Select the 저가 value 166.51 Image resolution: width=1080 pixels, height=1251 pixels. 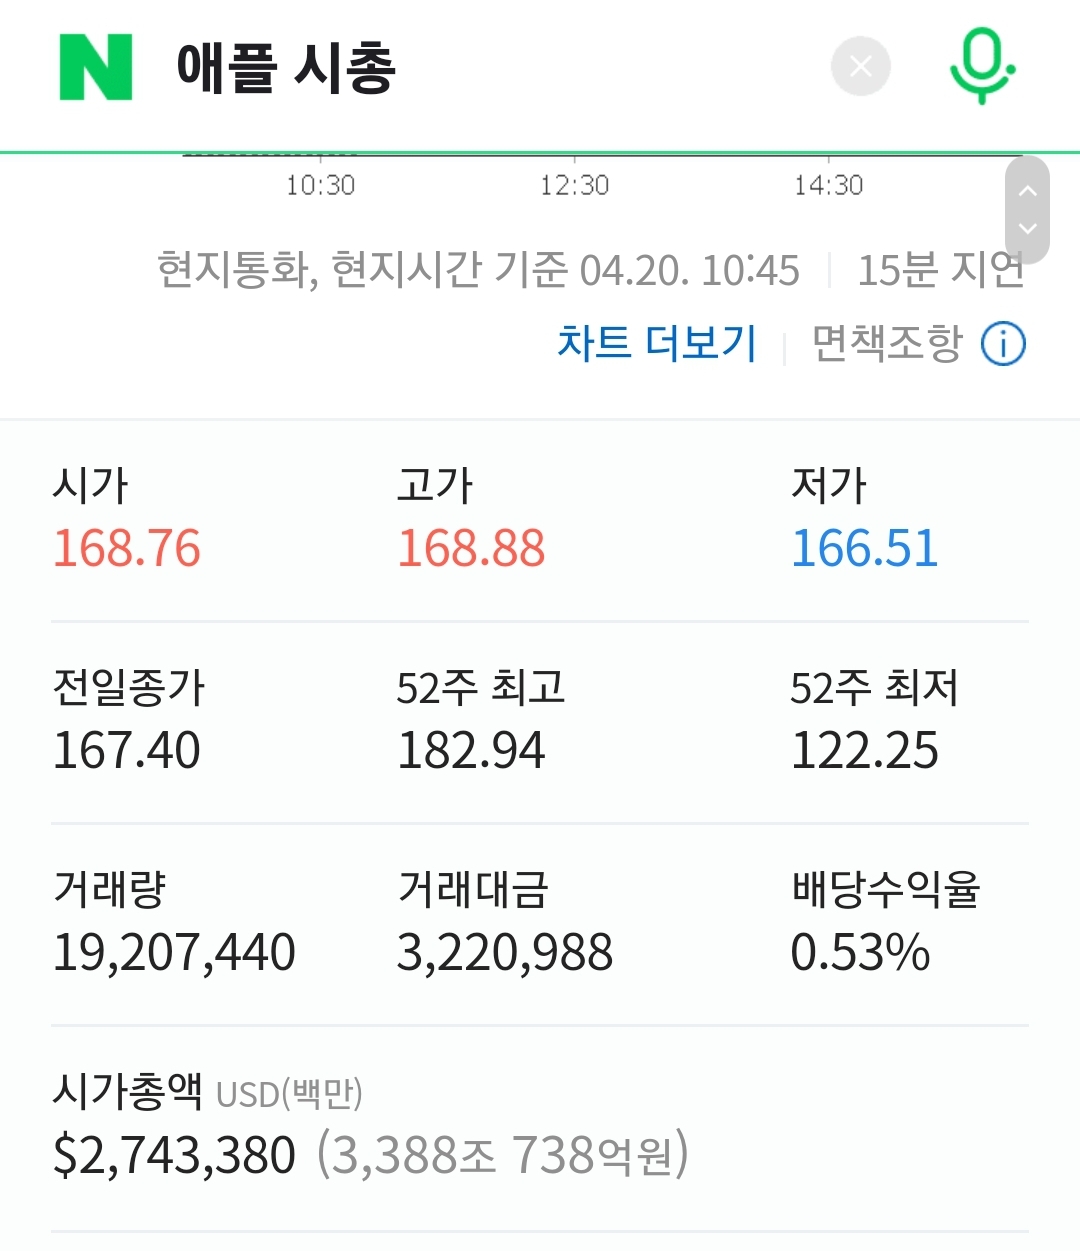[865, 549]
